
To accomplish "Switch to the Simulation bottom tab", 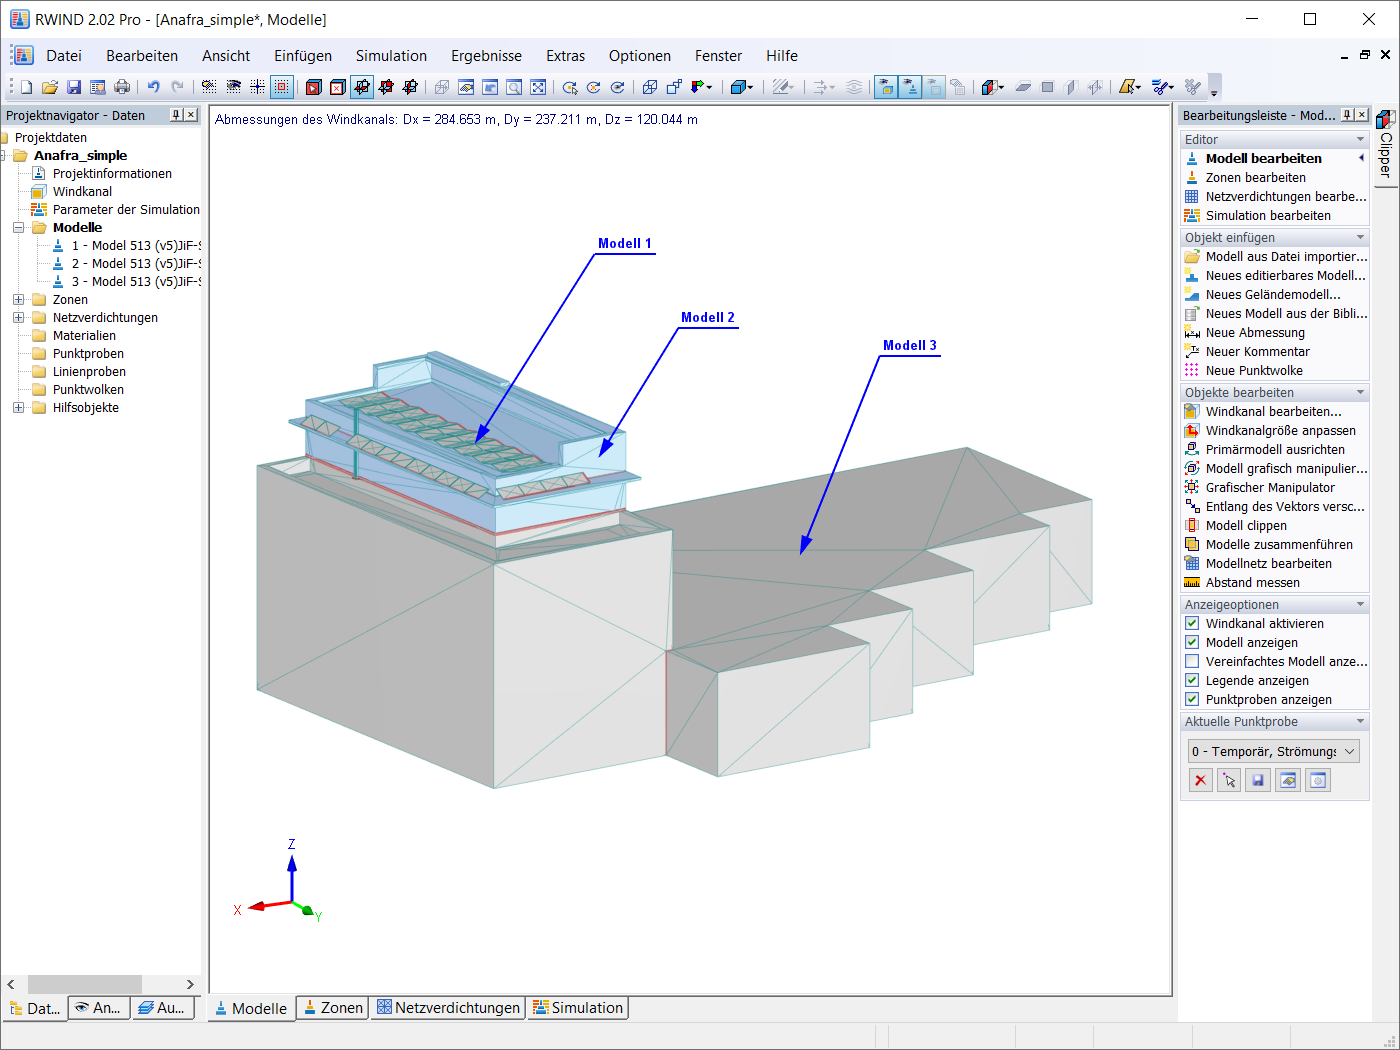I will pos(578,1008).
